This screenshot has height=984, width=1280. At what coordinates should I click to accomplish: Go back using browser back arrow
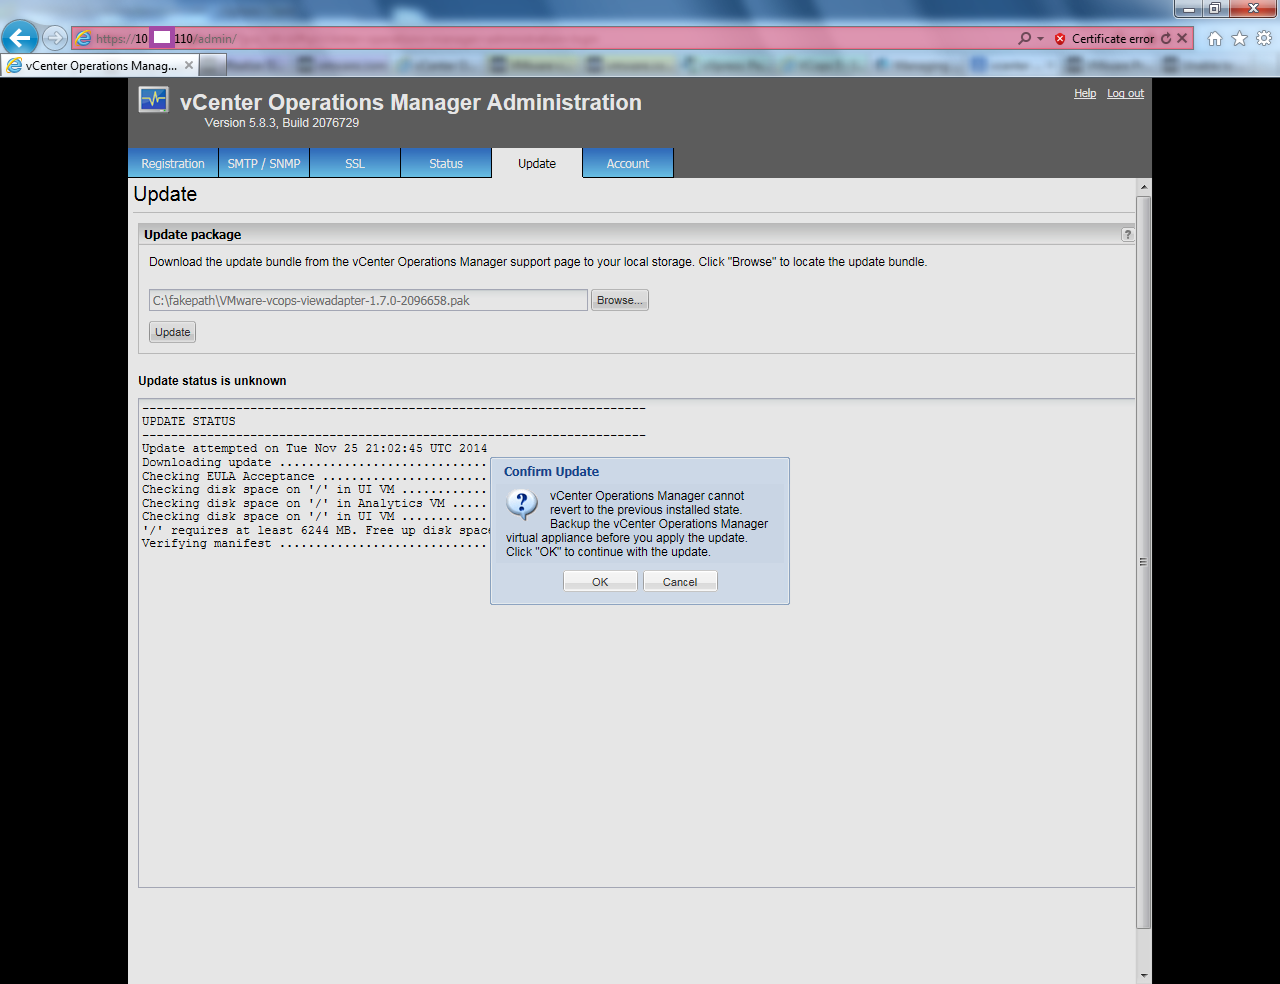point(20,38)
